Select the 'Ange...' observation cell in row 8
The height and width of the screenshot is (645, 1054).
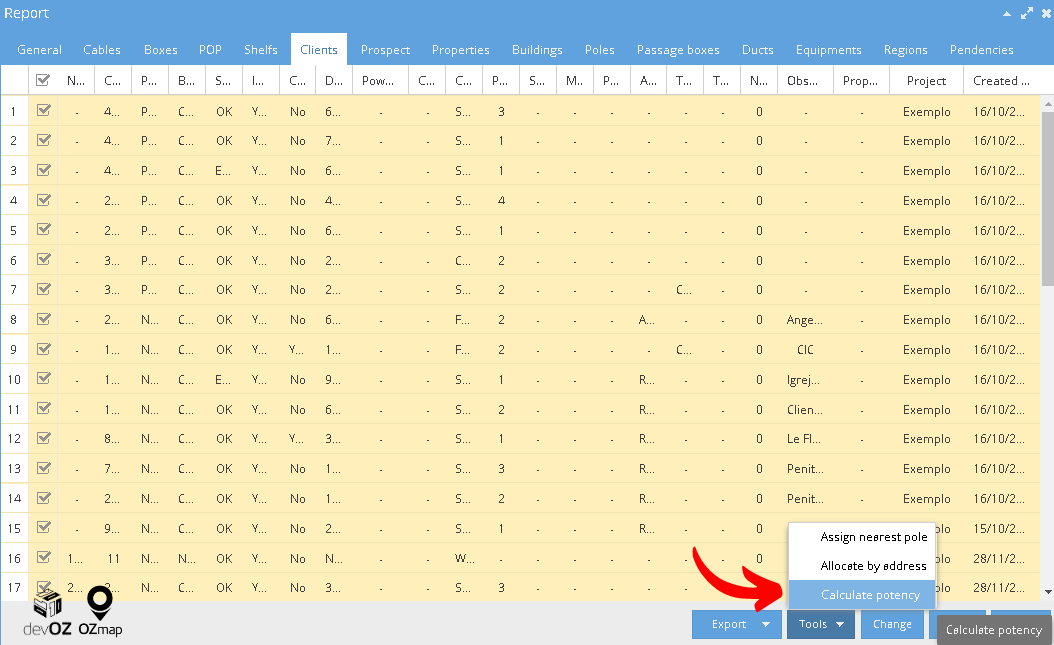[x=805, y=320]
